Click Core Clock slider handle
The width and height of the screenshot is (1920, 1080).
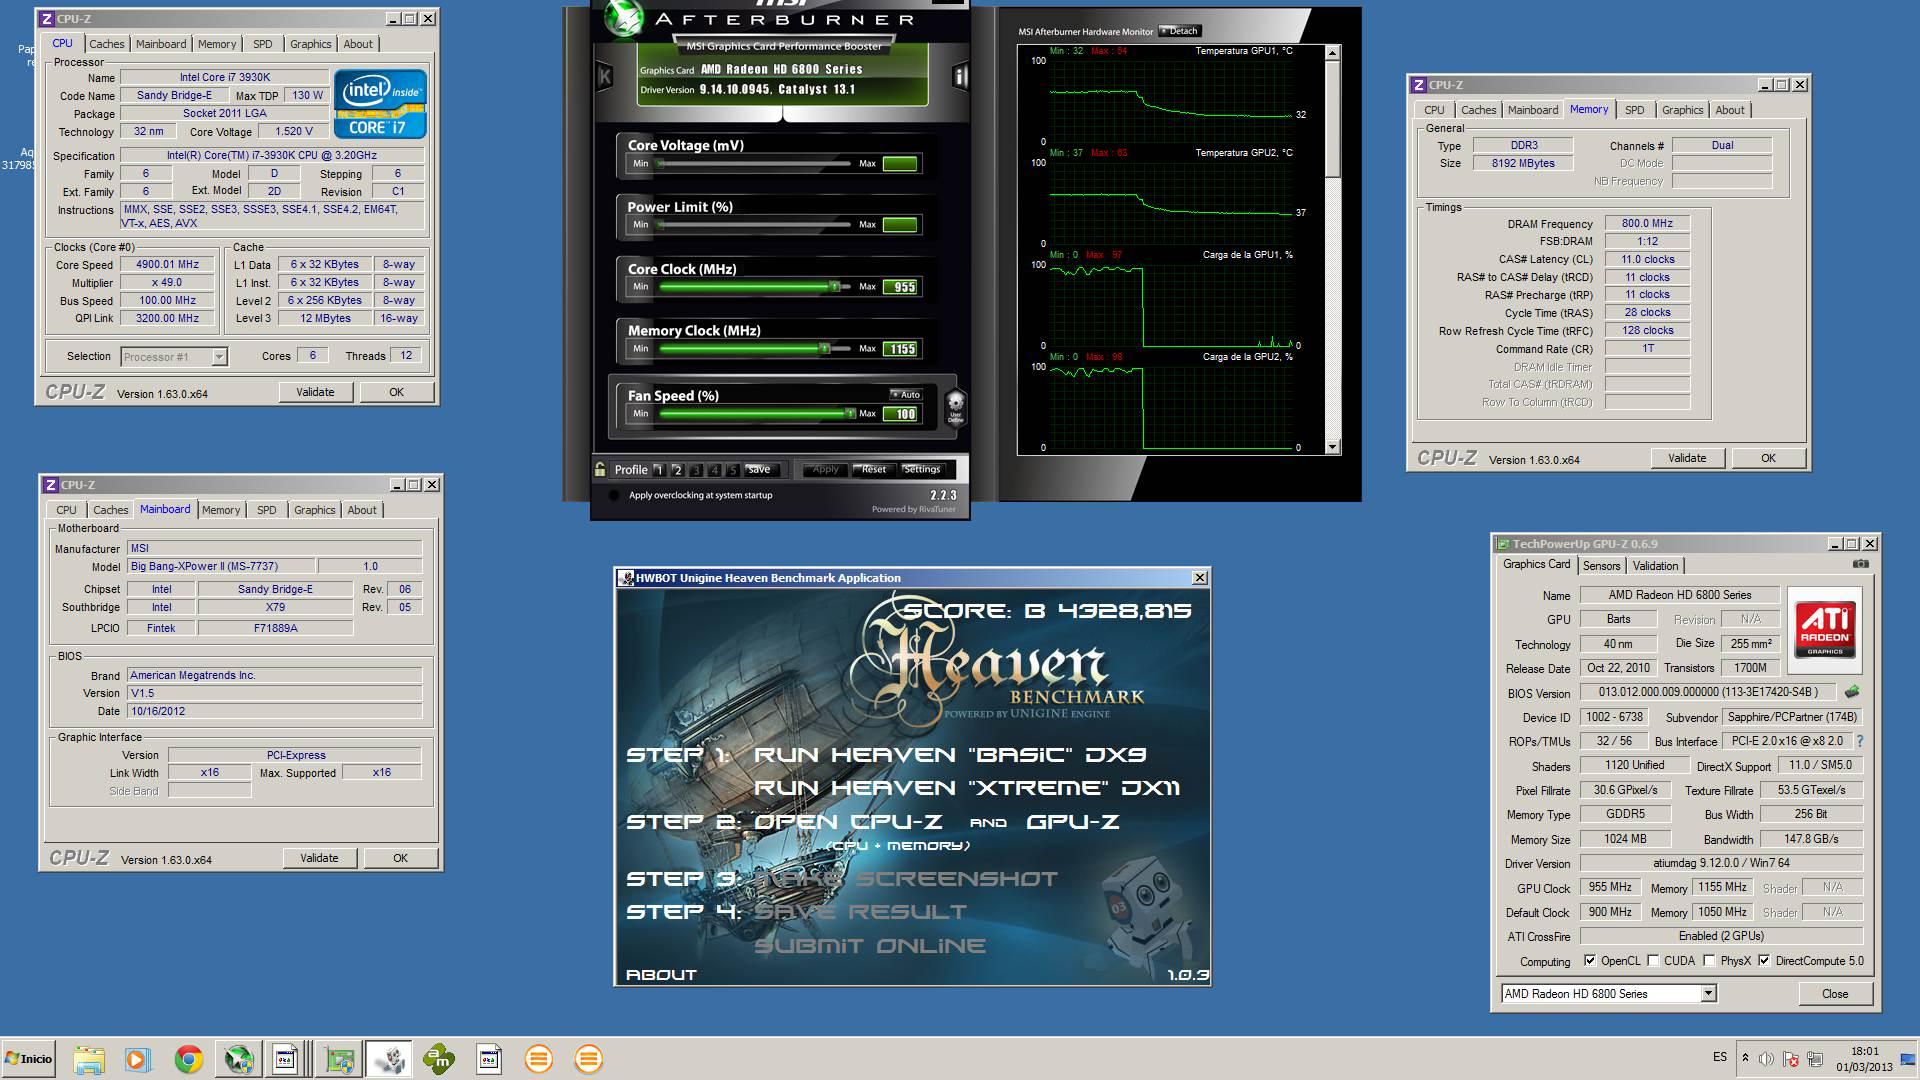[834, 287]
